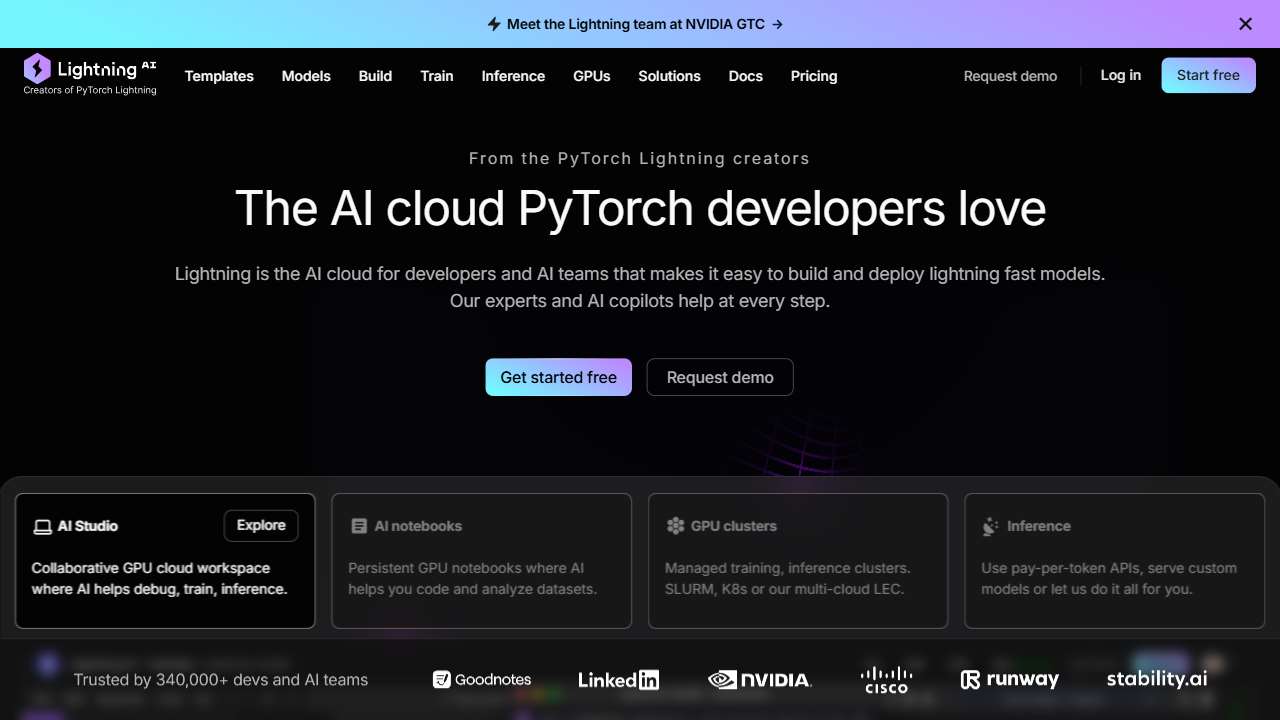Click the notebook icon beside AI notebooks
The height and width of the screenshot is (720, 1280).
(358, 525)
